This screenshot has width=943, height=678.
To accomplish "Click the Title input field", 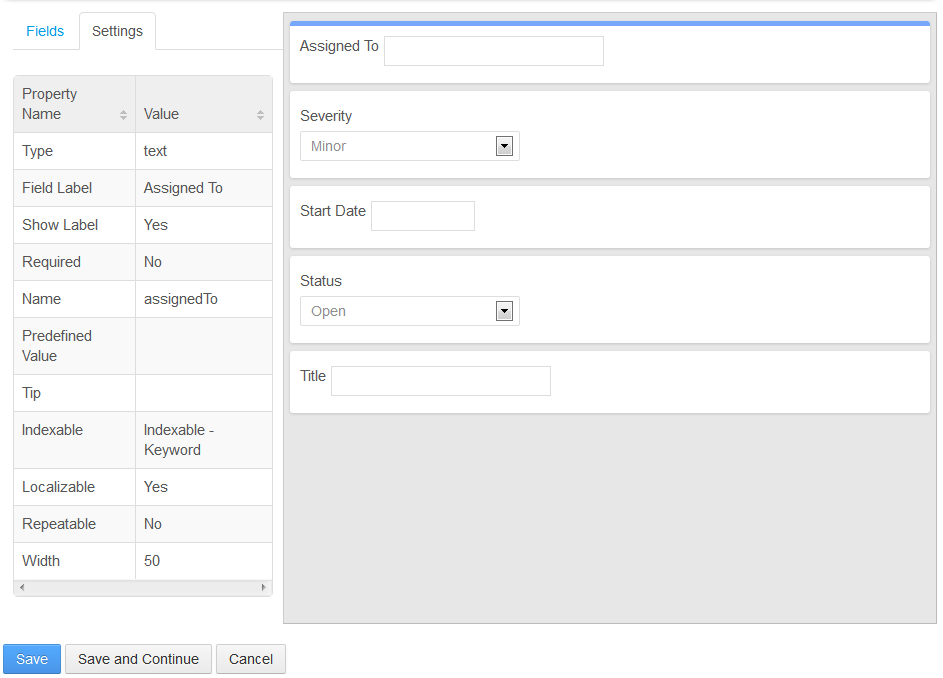I will pos(441,381).
